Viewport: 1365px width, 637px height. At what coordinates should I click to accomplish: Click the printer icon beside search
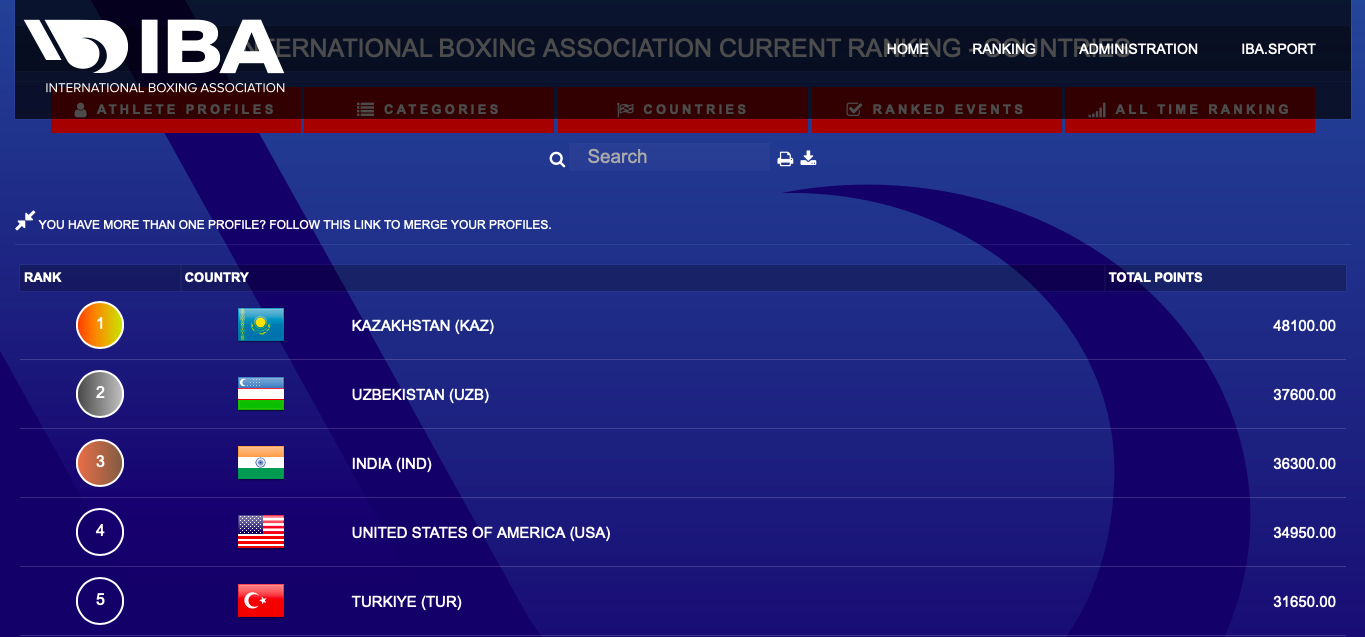point(786,158)
